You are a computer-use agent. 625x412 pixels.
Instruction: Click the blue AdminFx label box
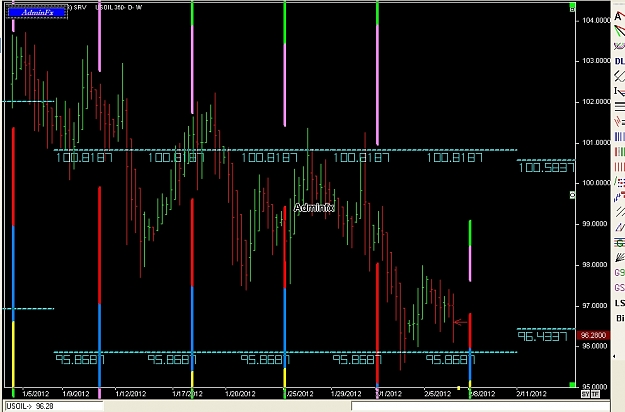click(37, 12)
